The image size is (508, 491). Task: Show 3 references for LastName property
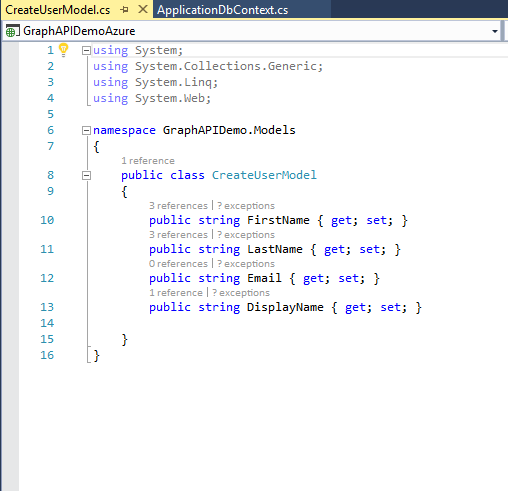click(178, 235)
